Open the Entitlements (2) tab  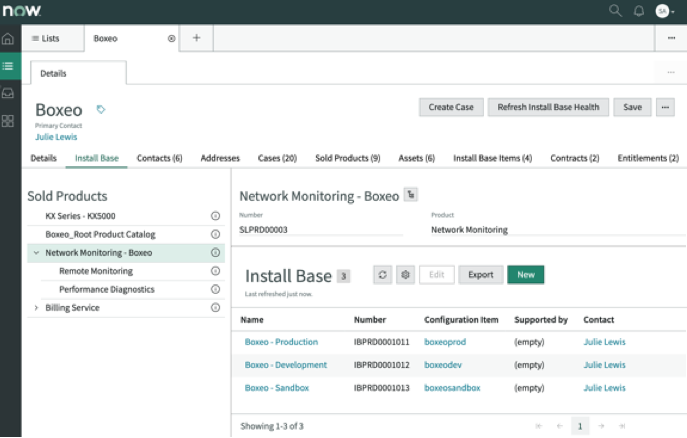point(648,158)
